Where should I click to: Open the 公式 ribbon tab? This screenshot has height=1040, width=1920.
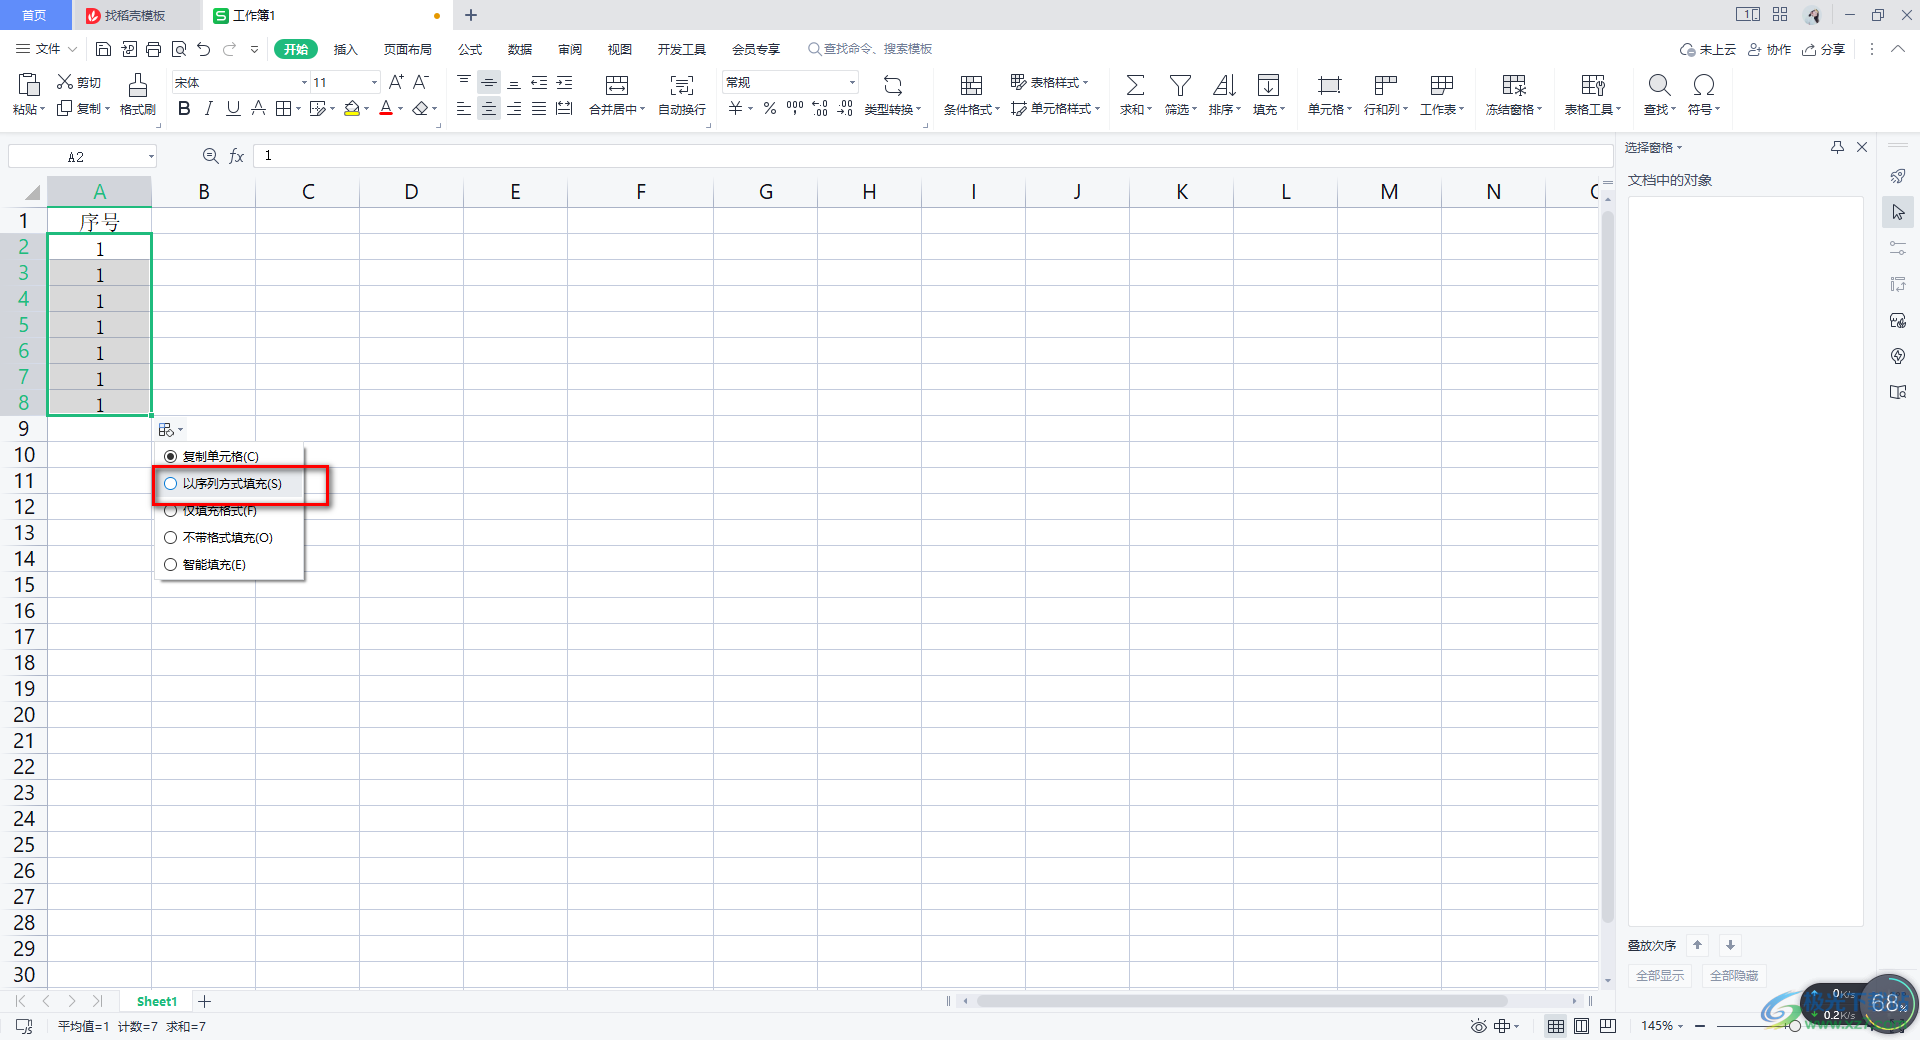(470, 49)
